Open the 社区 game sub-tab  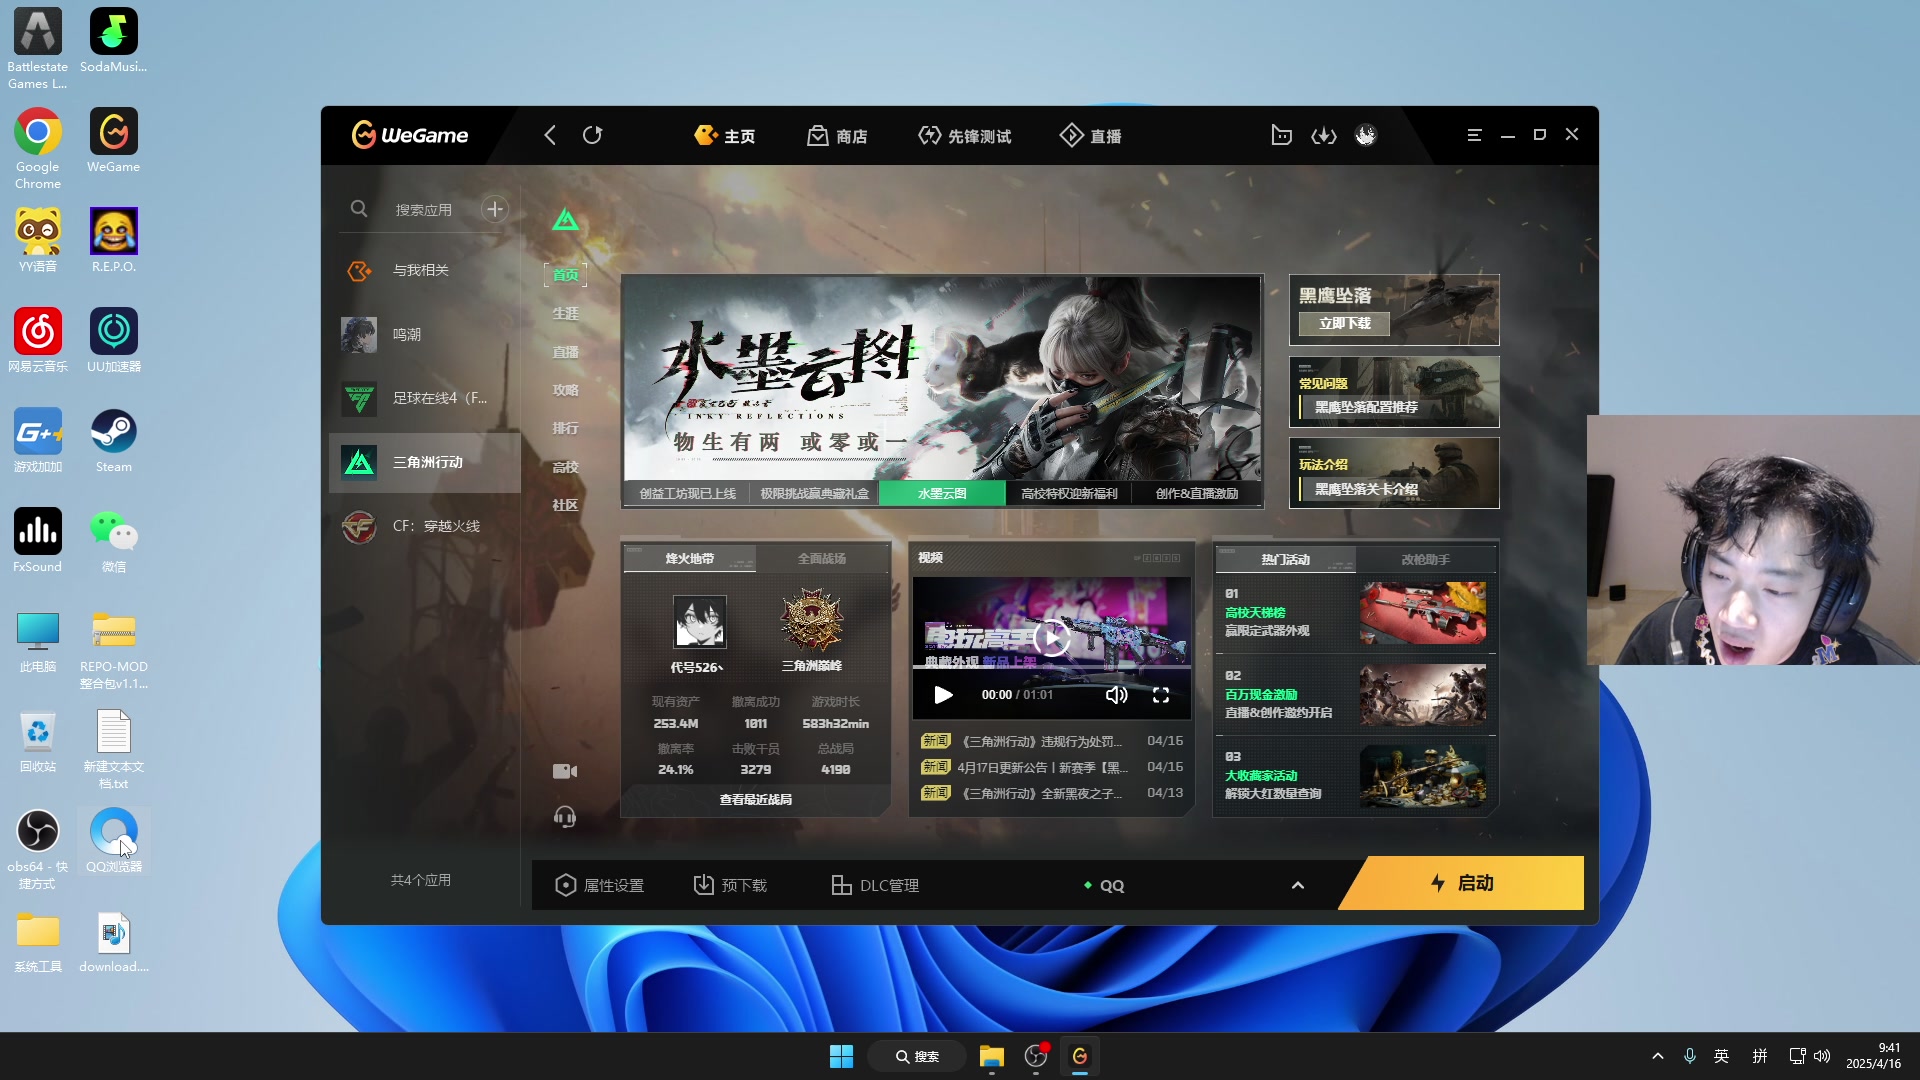click(x=566, y=506)
